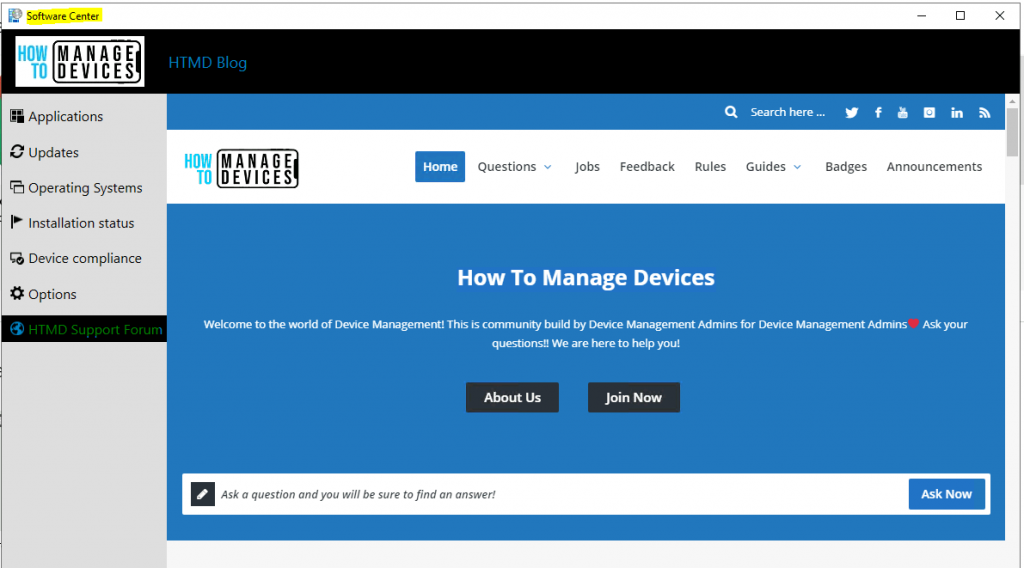
Task: Open the Feedback page
Action: click(647, 166)
